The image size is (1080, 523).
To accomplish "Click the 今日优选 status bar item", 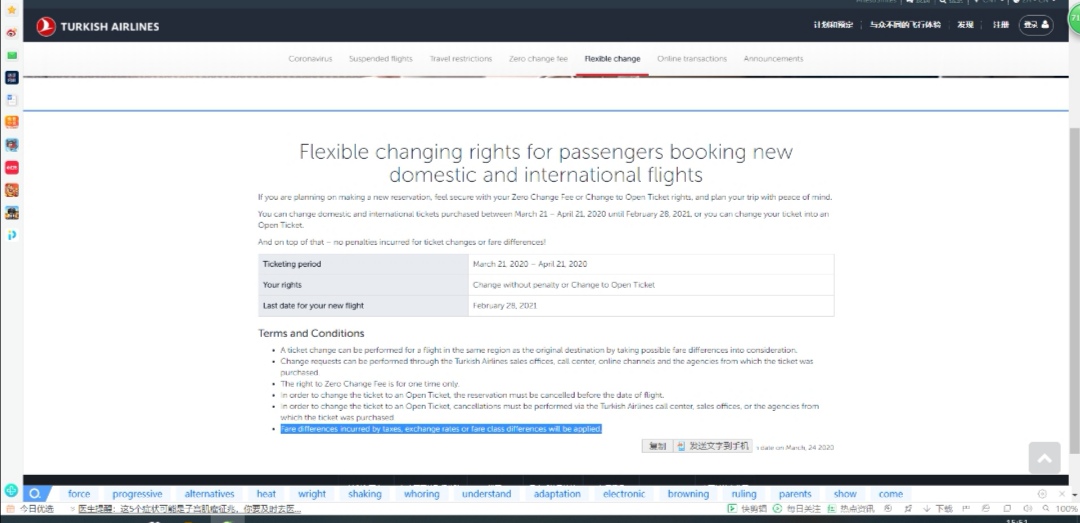I will [x=30, y=509].
